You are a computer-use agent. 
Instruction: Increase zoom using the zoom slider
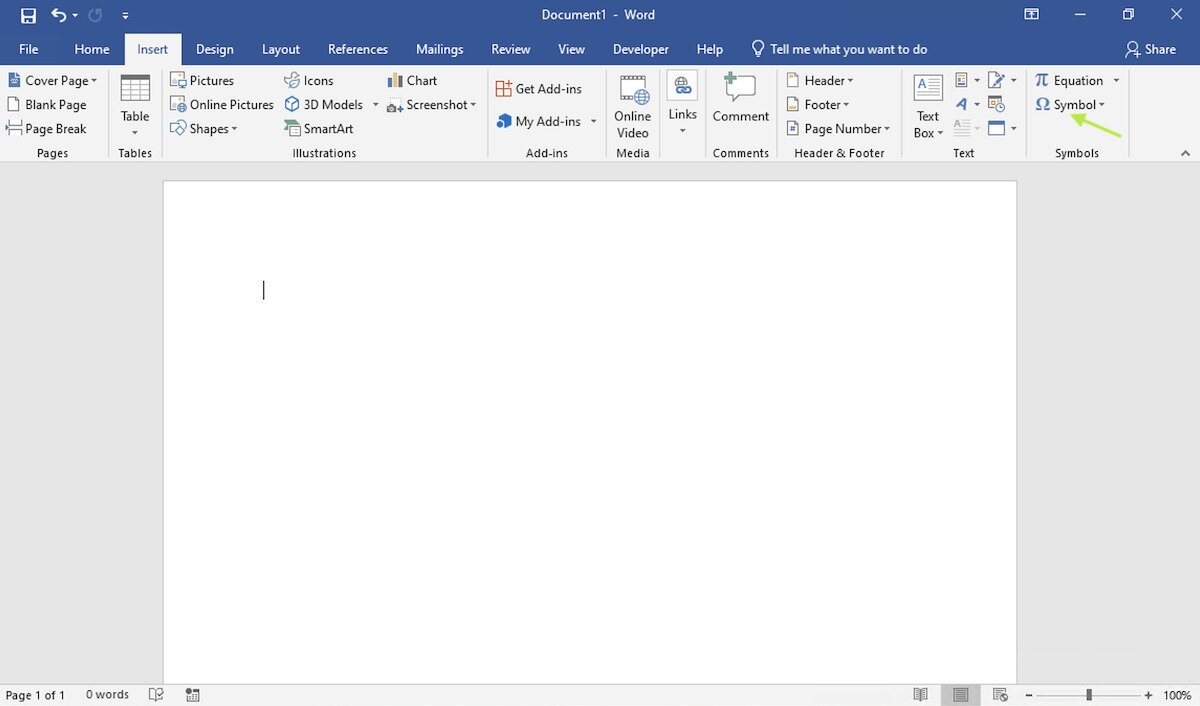point(1146,694)
